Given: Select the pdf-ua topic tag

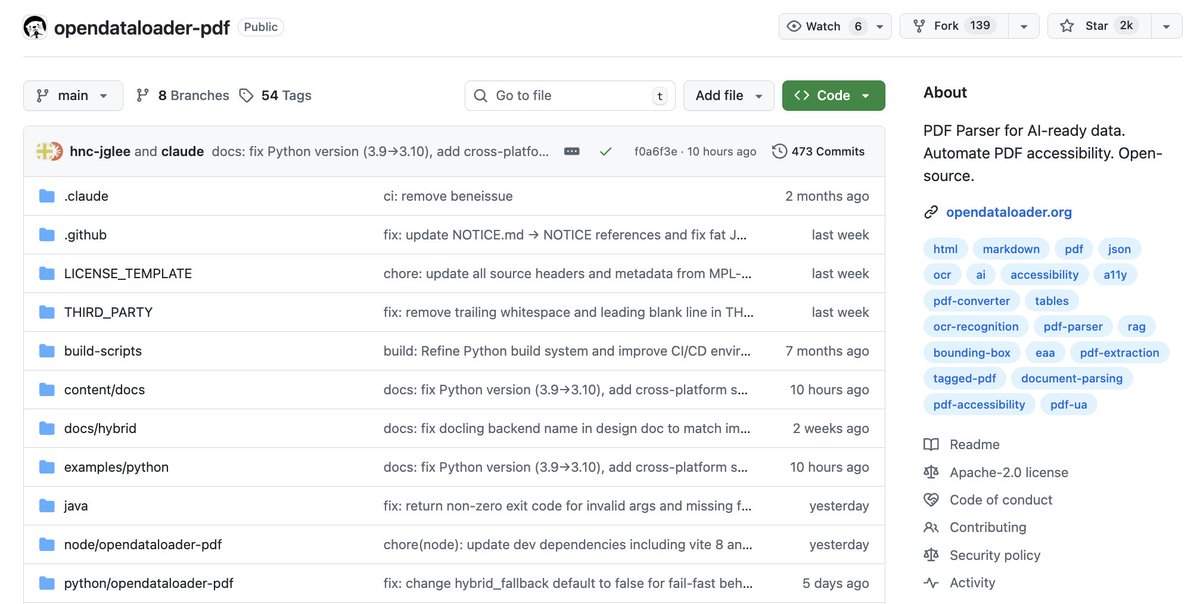Looking at the screenshot, I should pos(1069,404).
